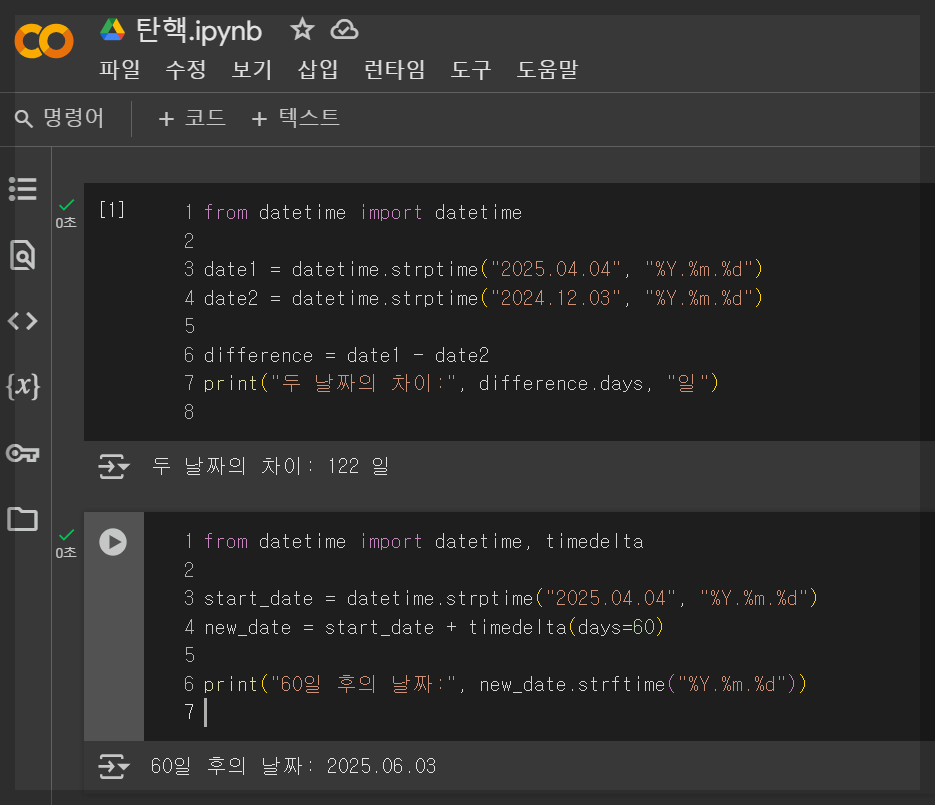935x805 pixels.
Task: Click the Google Drive icon beside notebook title
Action: (x=112, y=29)
